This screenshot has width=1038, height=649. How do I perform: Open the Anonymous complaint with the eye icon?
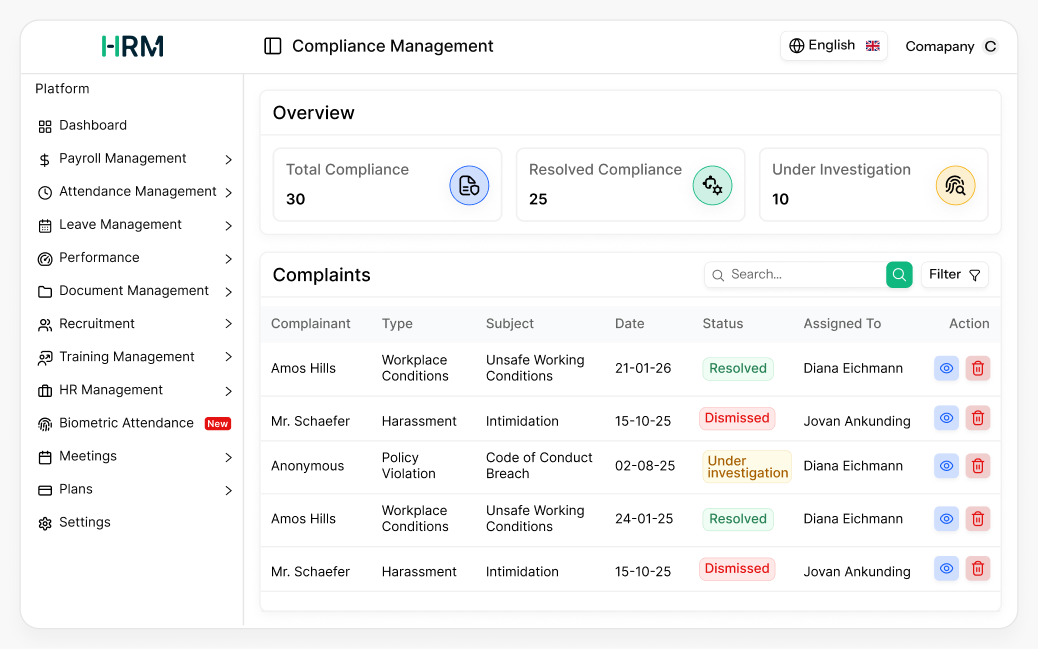(946, 466)
